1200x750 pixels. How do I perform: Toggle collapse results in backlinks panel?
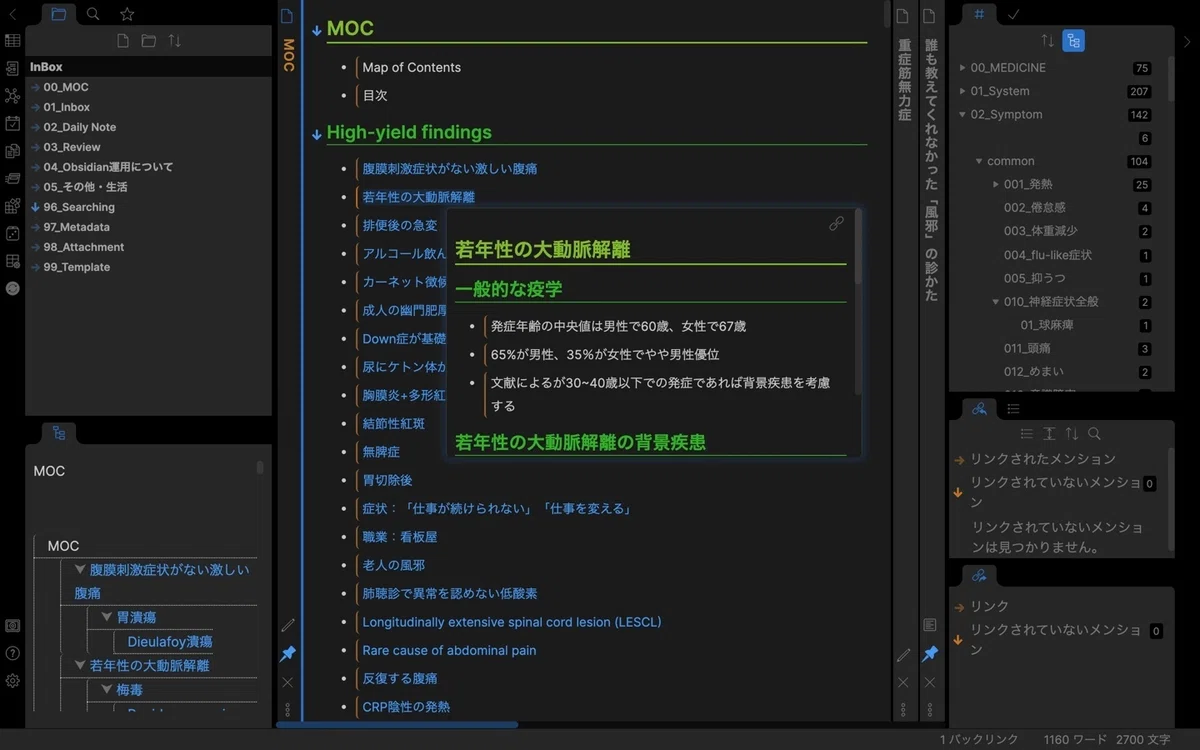[1026, 434]
